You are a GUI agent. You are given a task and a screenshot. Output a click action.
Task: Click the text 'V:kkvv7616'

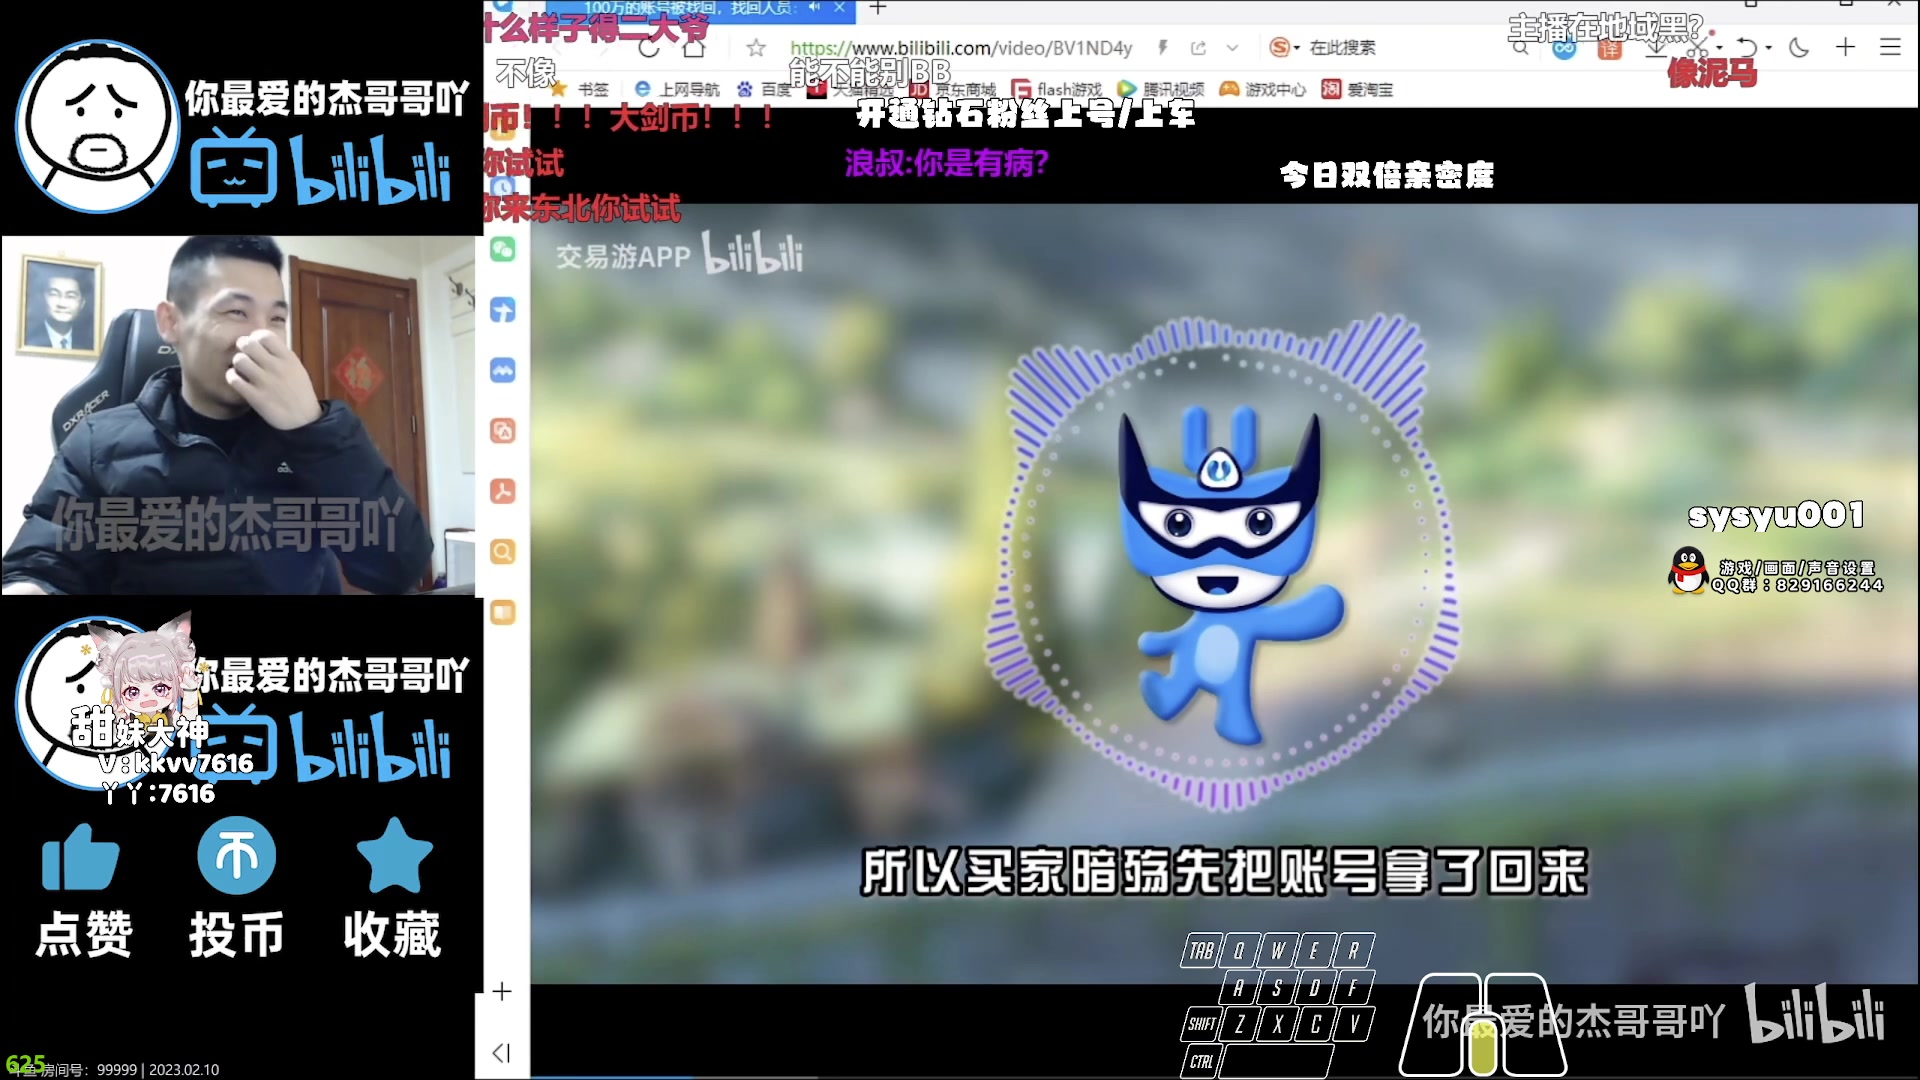(176, 763)
